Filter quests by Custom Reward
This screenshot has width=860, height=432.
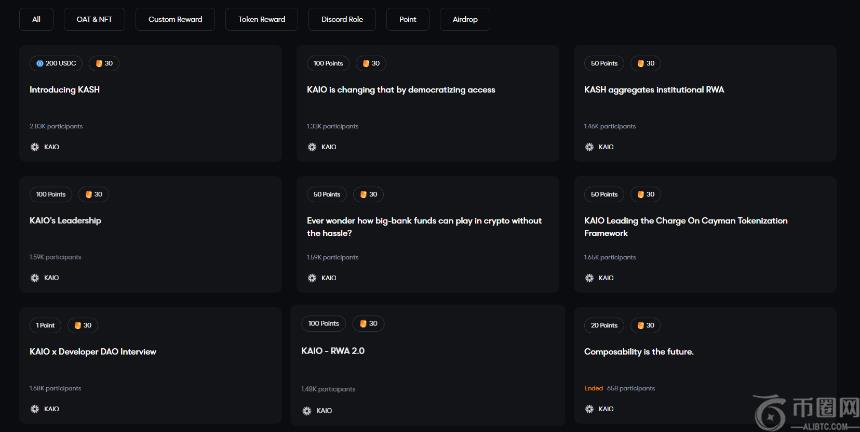point(175,19)
